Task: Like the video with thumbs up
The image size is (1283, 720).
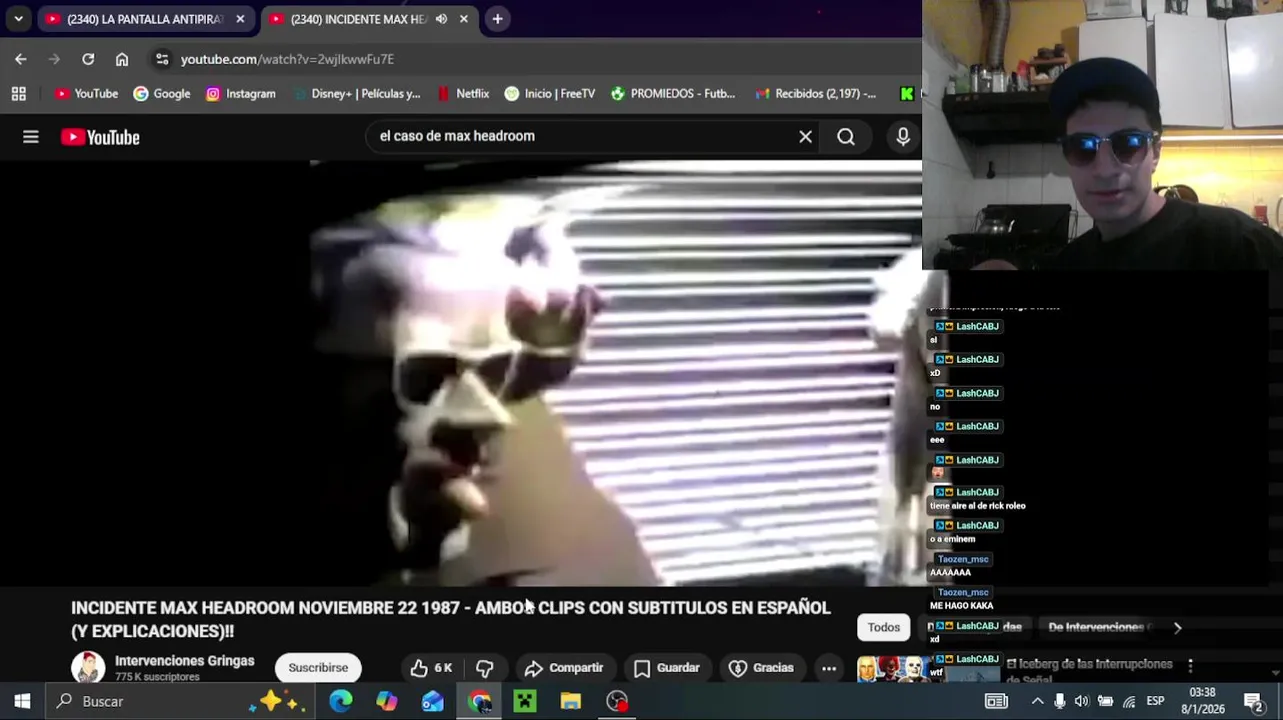Action: [430, 668]
